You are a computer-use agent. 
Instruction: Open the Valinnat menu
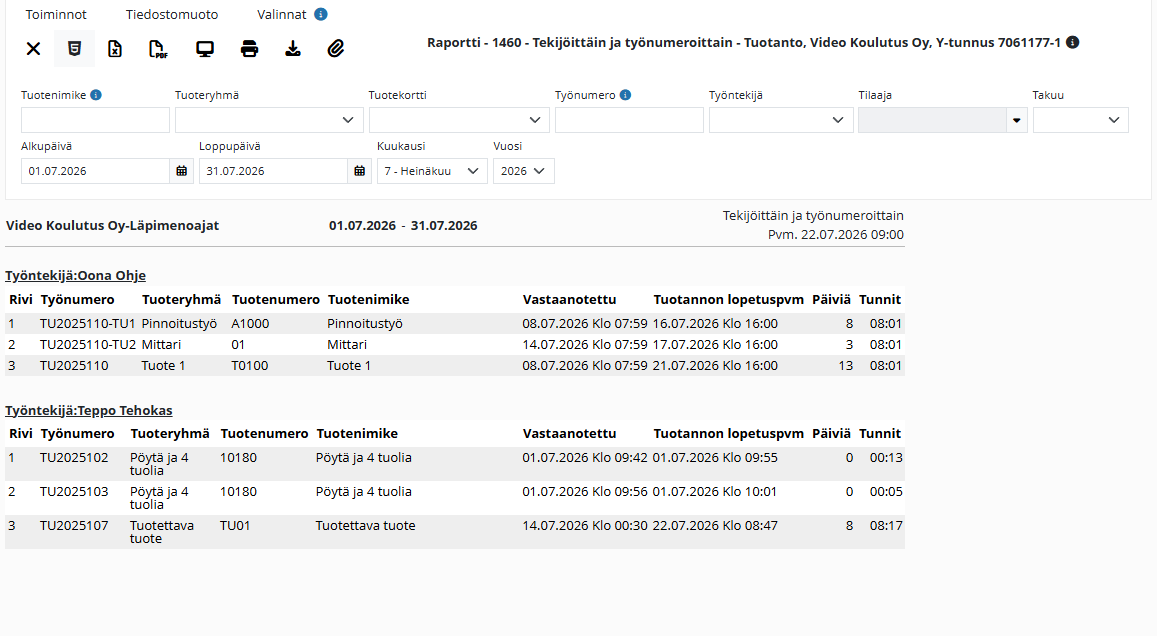pyautogui.click(x=281, y=15)
